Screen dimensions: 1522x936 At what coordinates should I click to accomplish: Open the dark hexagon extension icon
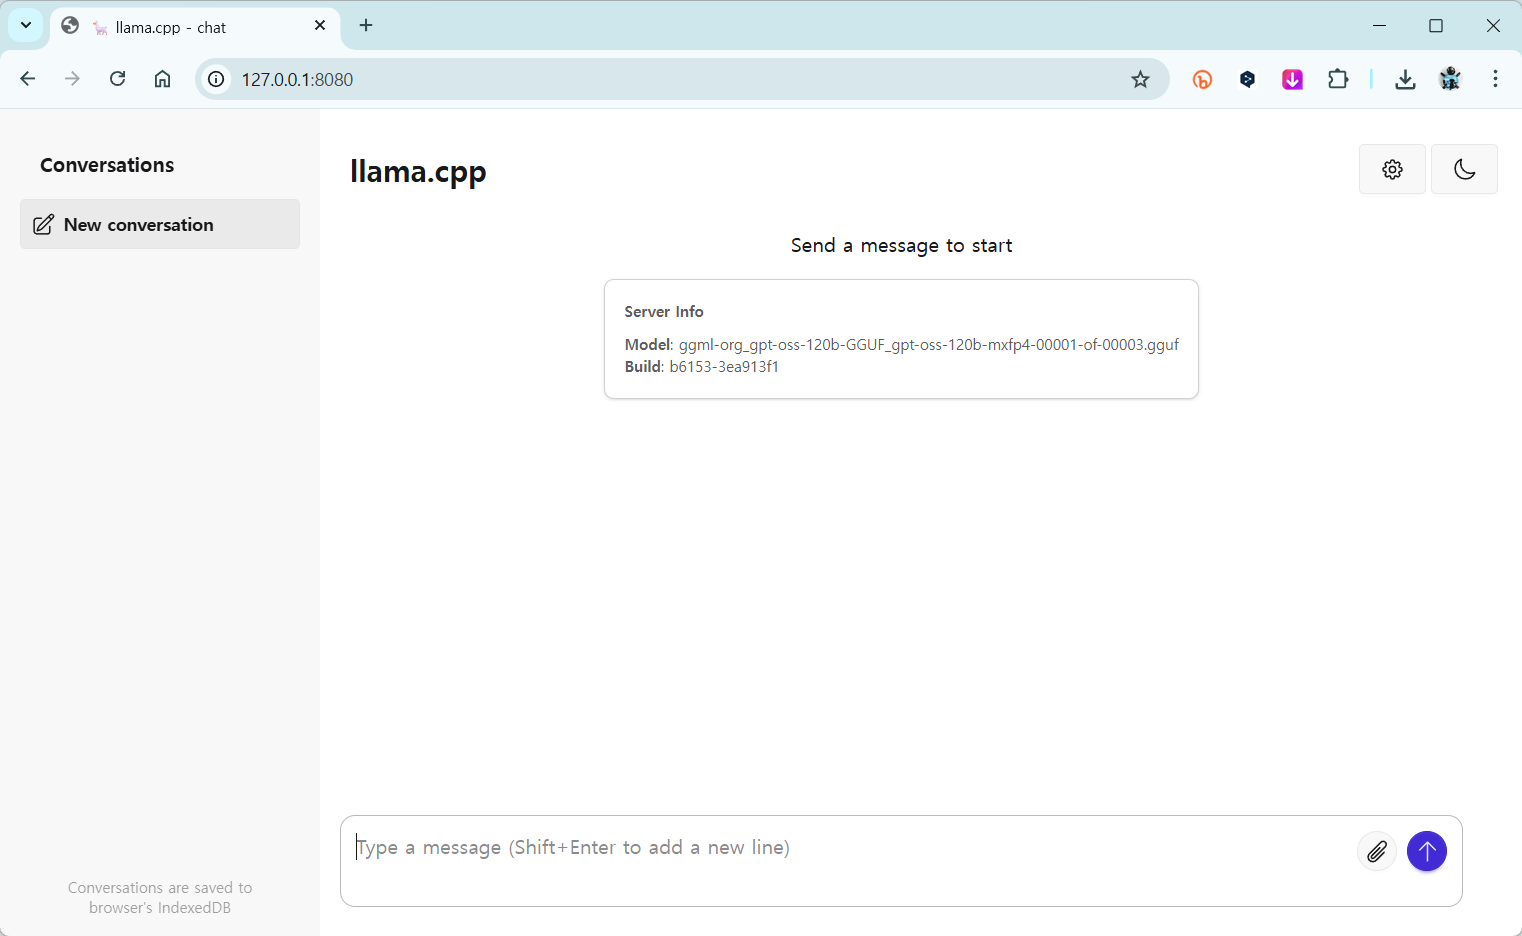[x=1247, y=79]
